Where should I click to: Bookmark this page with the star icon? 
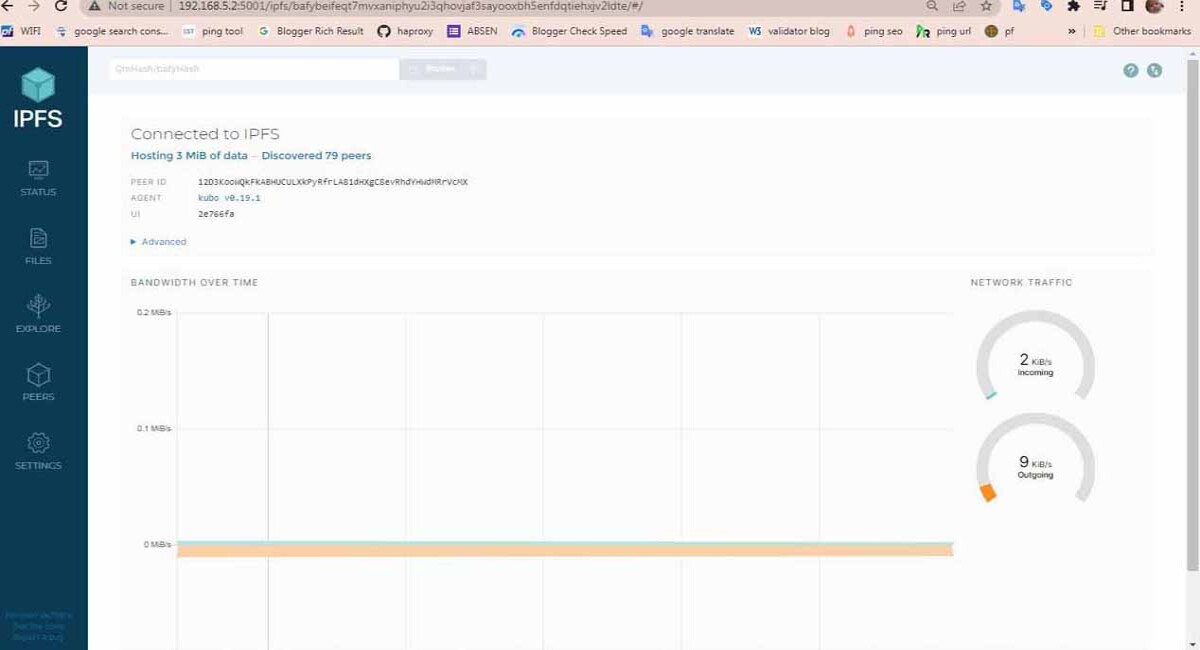(x=986, y=6)
